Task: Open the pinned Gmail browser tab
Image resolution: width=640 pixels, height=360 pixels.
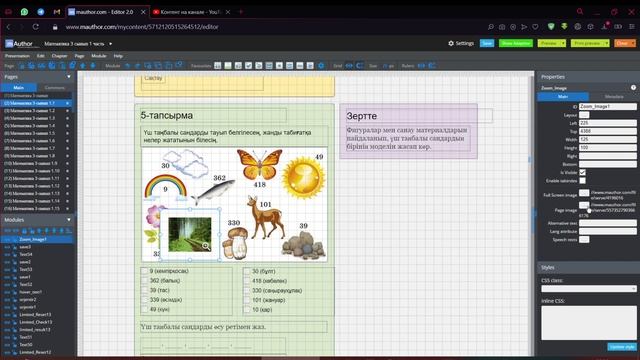Action: pyautogui.click(x=57, y=12)
